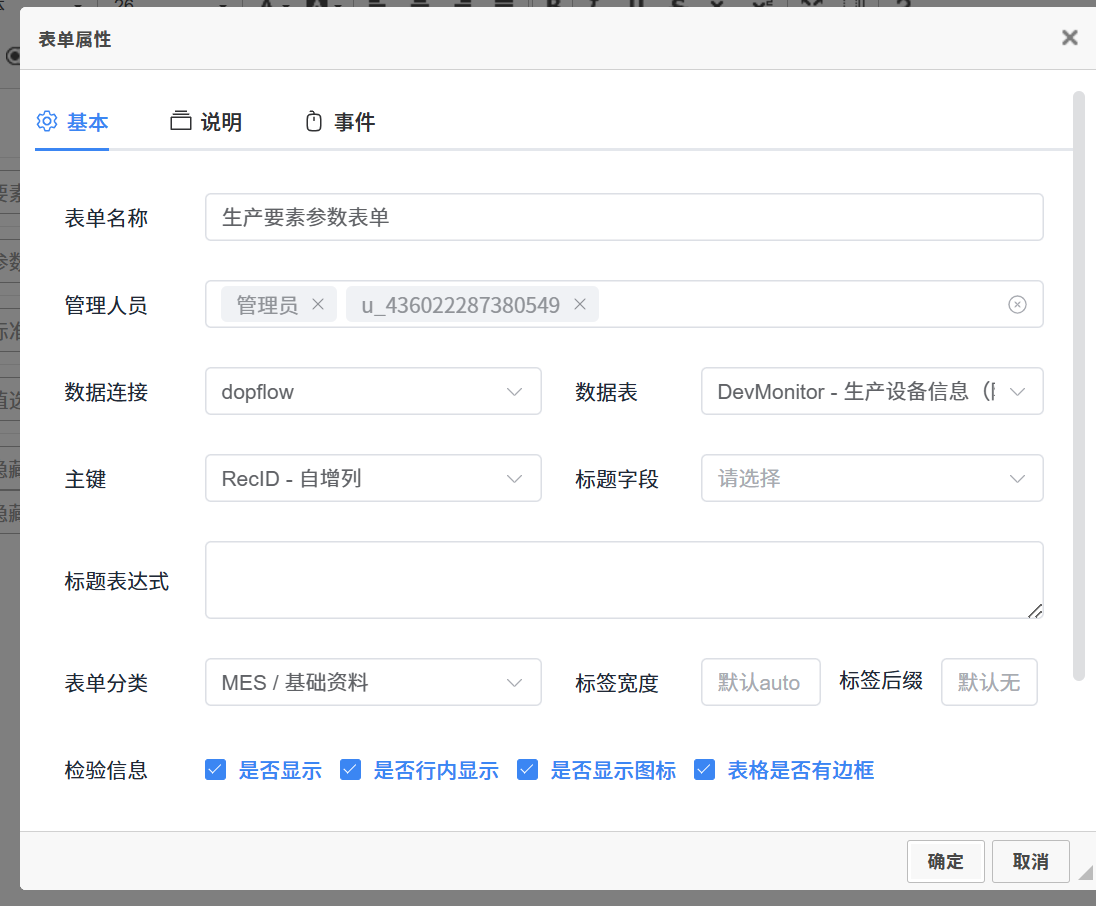Open the 数据连接 dropdown showing dopflow
The height and width of the screenshot is (906, 1096).
[373, 392]
